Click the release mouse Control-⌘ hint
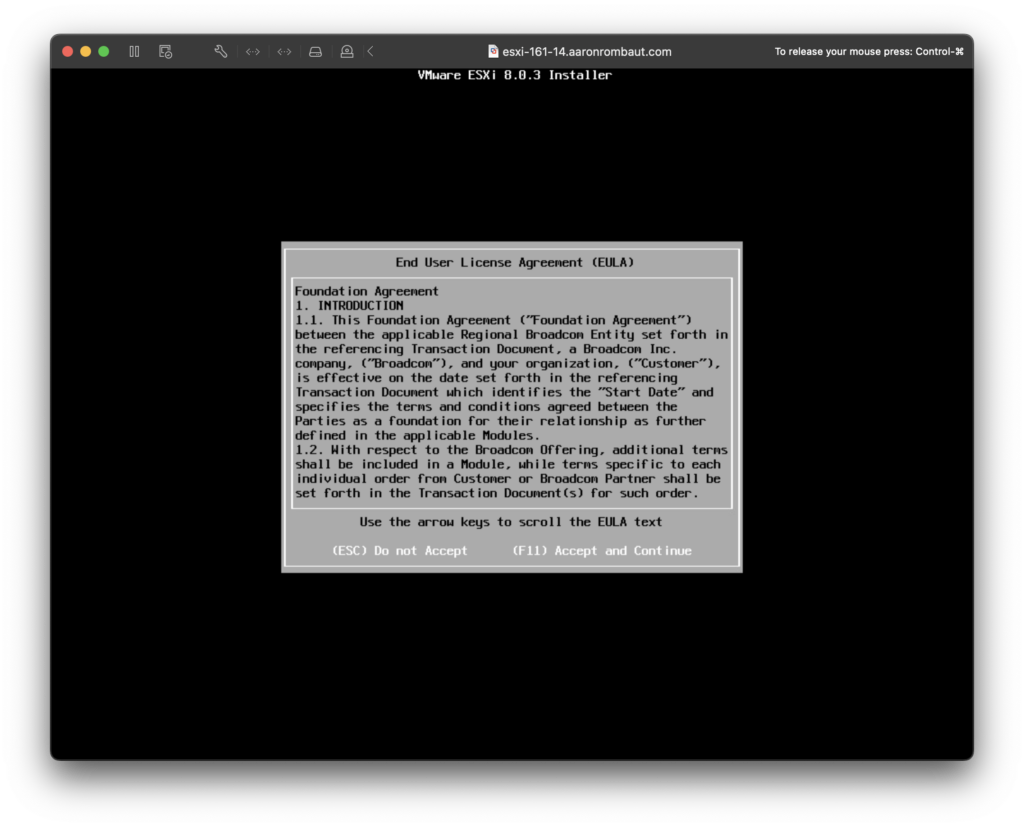The width and height of the screenshot is (1024, 827). pos(868,51)
